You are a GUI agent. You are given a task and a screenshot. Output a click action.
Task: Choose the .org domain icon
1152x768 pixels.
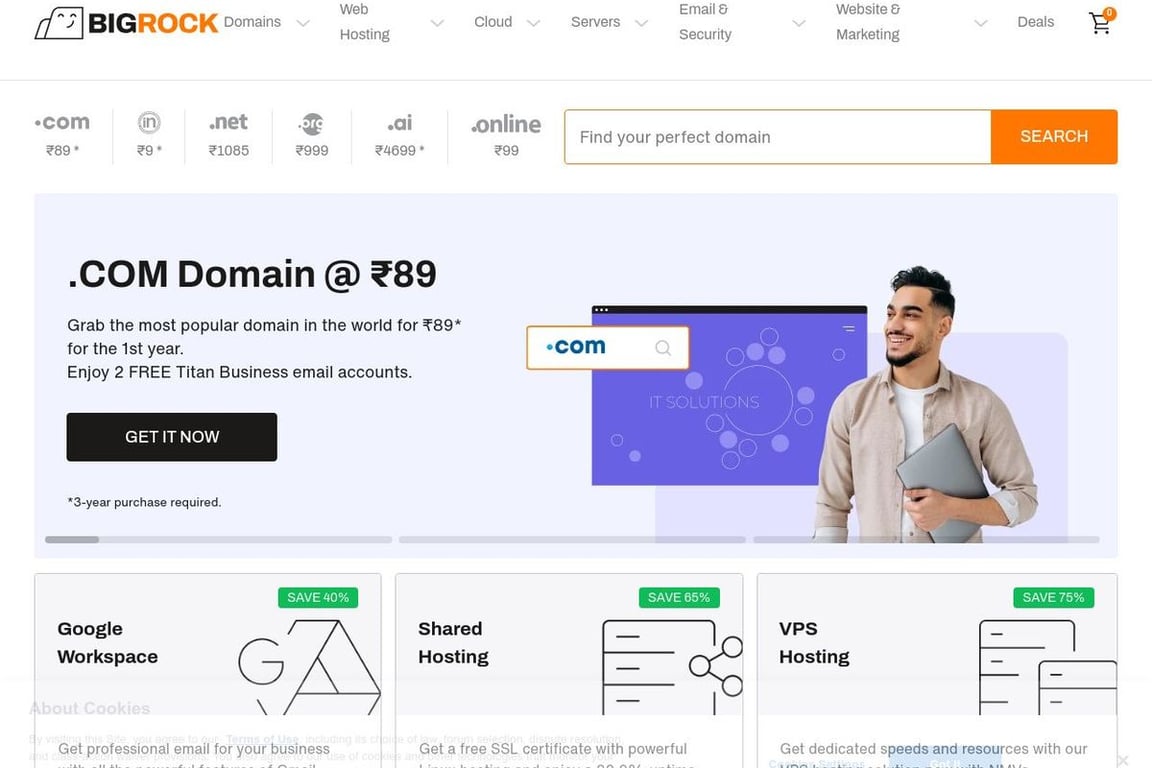pos(312,123)
